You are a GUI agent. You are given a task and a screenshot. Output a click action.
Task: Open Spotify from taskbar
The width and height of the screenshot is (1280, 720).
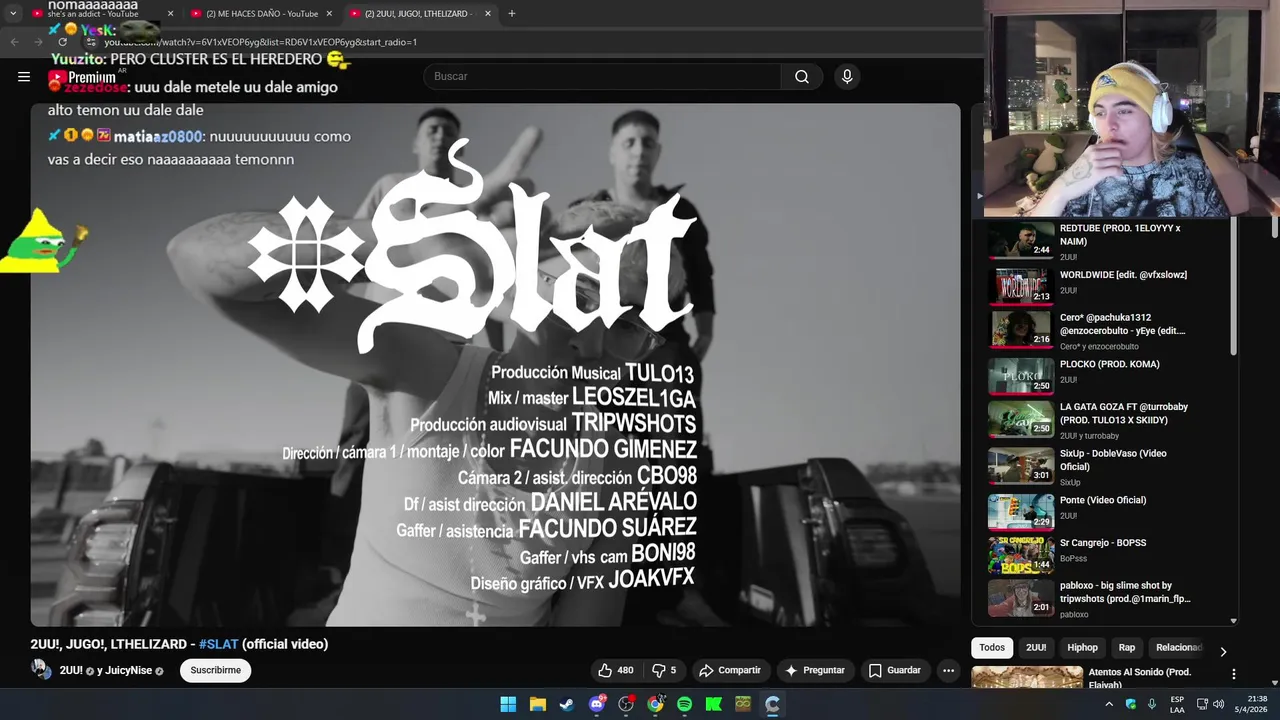(x=684, y=704)
